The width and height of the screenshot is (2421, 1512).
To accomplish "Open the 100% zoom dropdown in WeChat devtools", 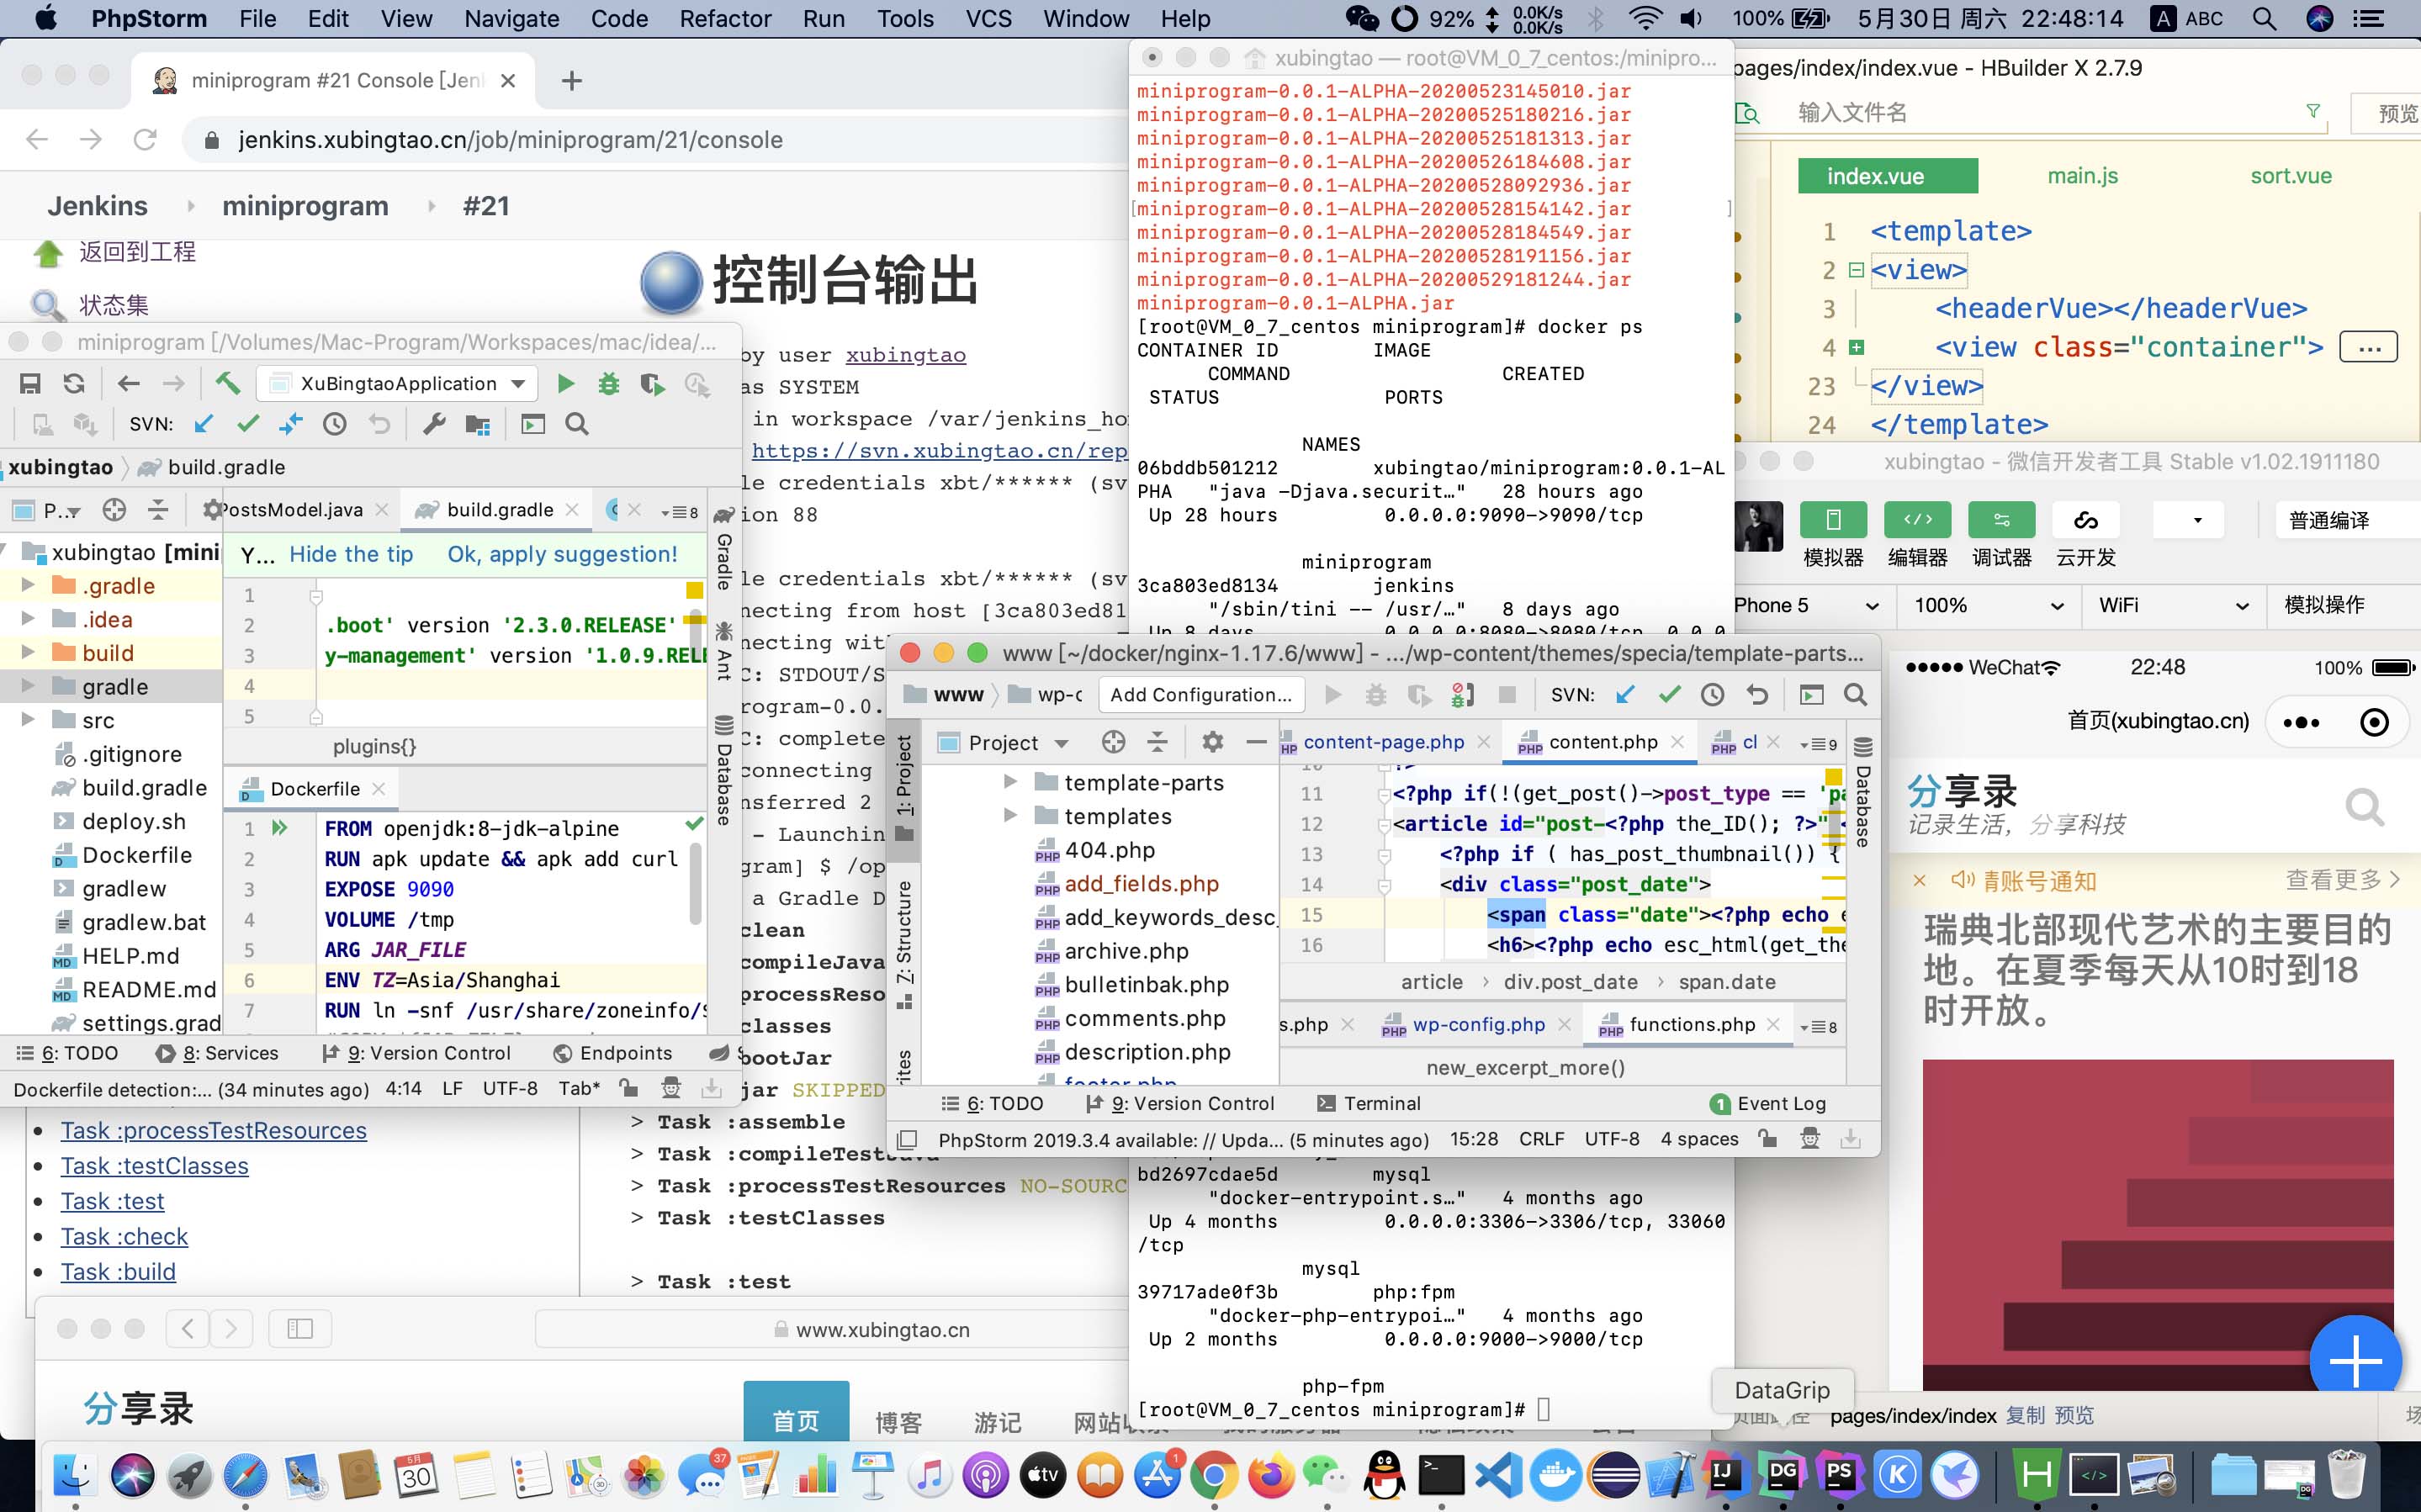I will point(1988,606).
